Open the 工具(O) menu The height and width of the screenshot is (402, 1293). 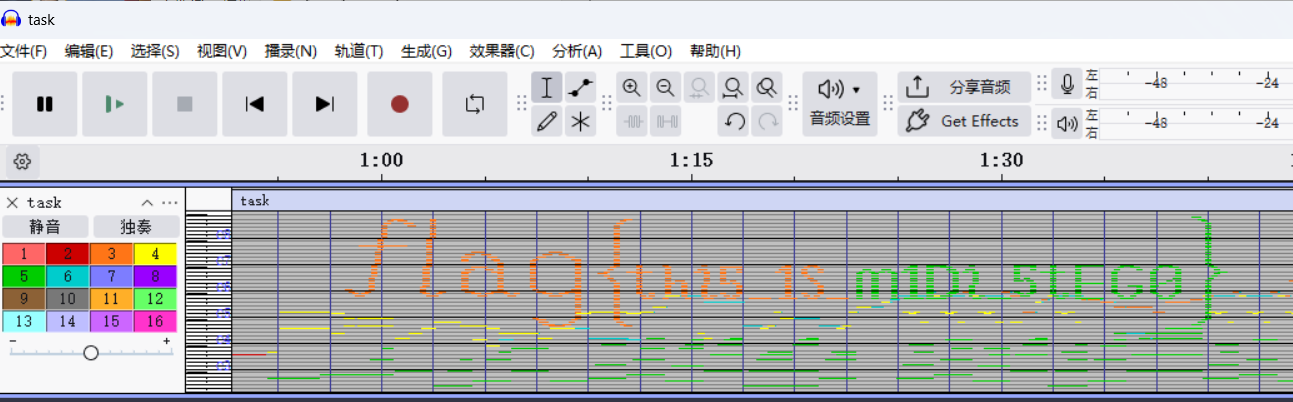(x=645, y=51)
